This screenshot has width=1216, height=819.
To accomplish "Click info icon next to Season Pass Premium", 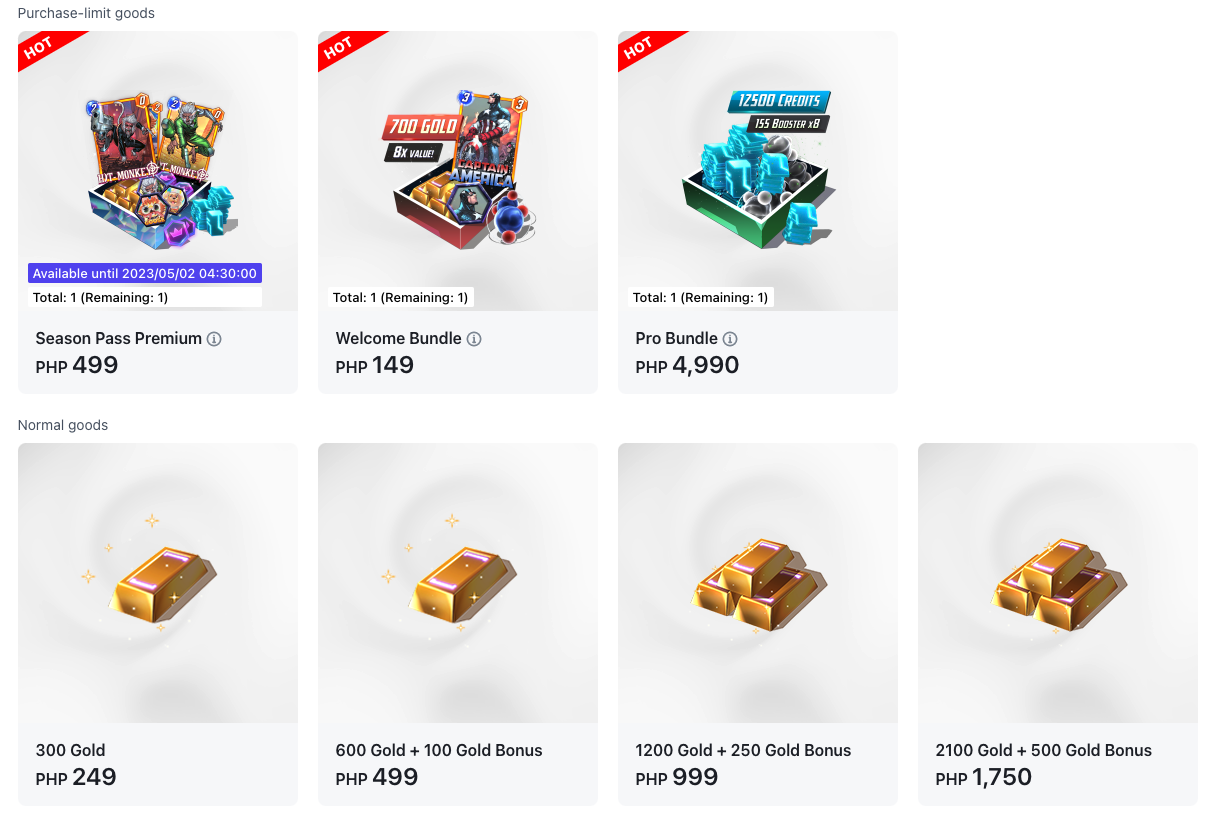I will 214,339.
